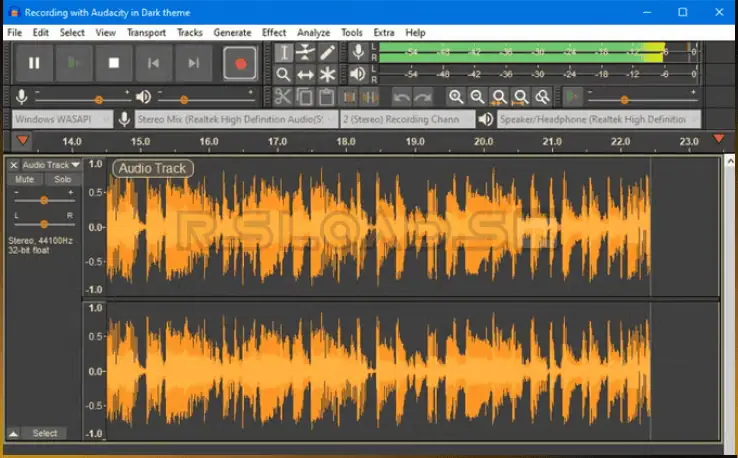Click the recording meter microphone icon
The width and height of the screenshot is (738, 458).
pyautogui.click(x=358, y=52)
